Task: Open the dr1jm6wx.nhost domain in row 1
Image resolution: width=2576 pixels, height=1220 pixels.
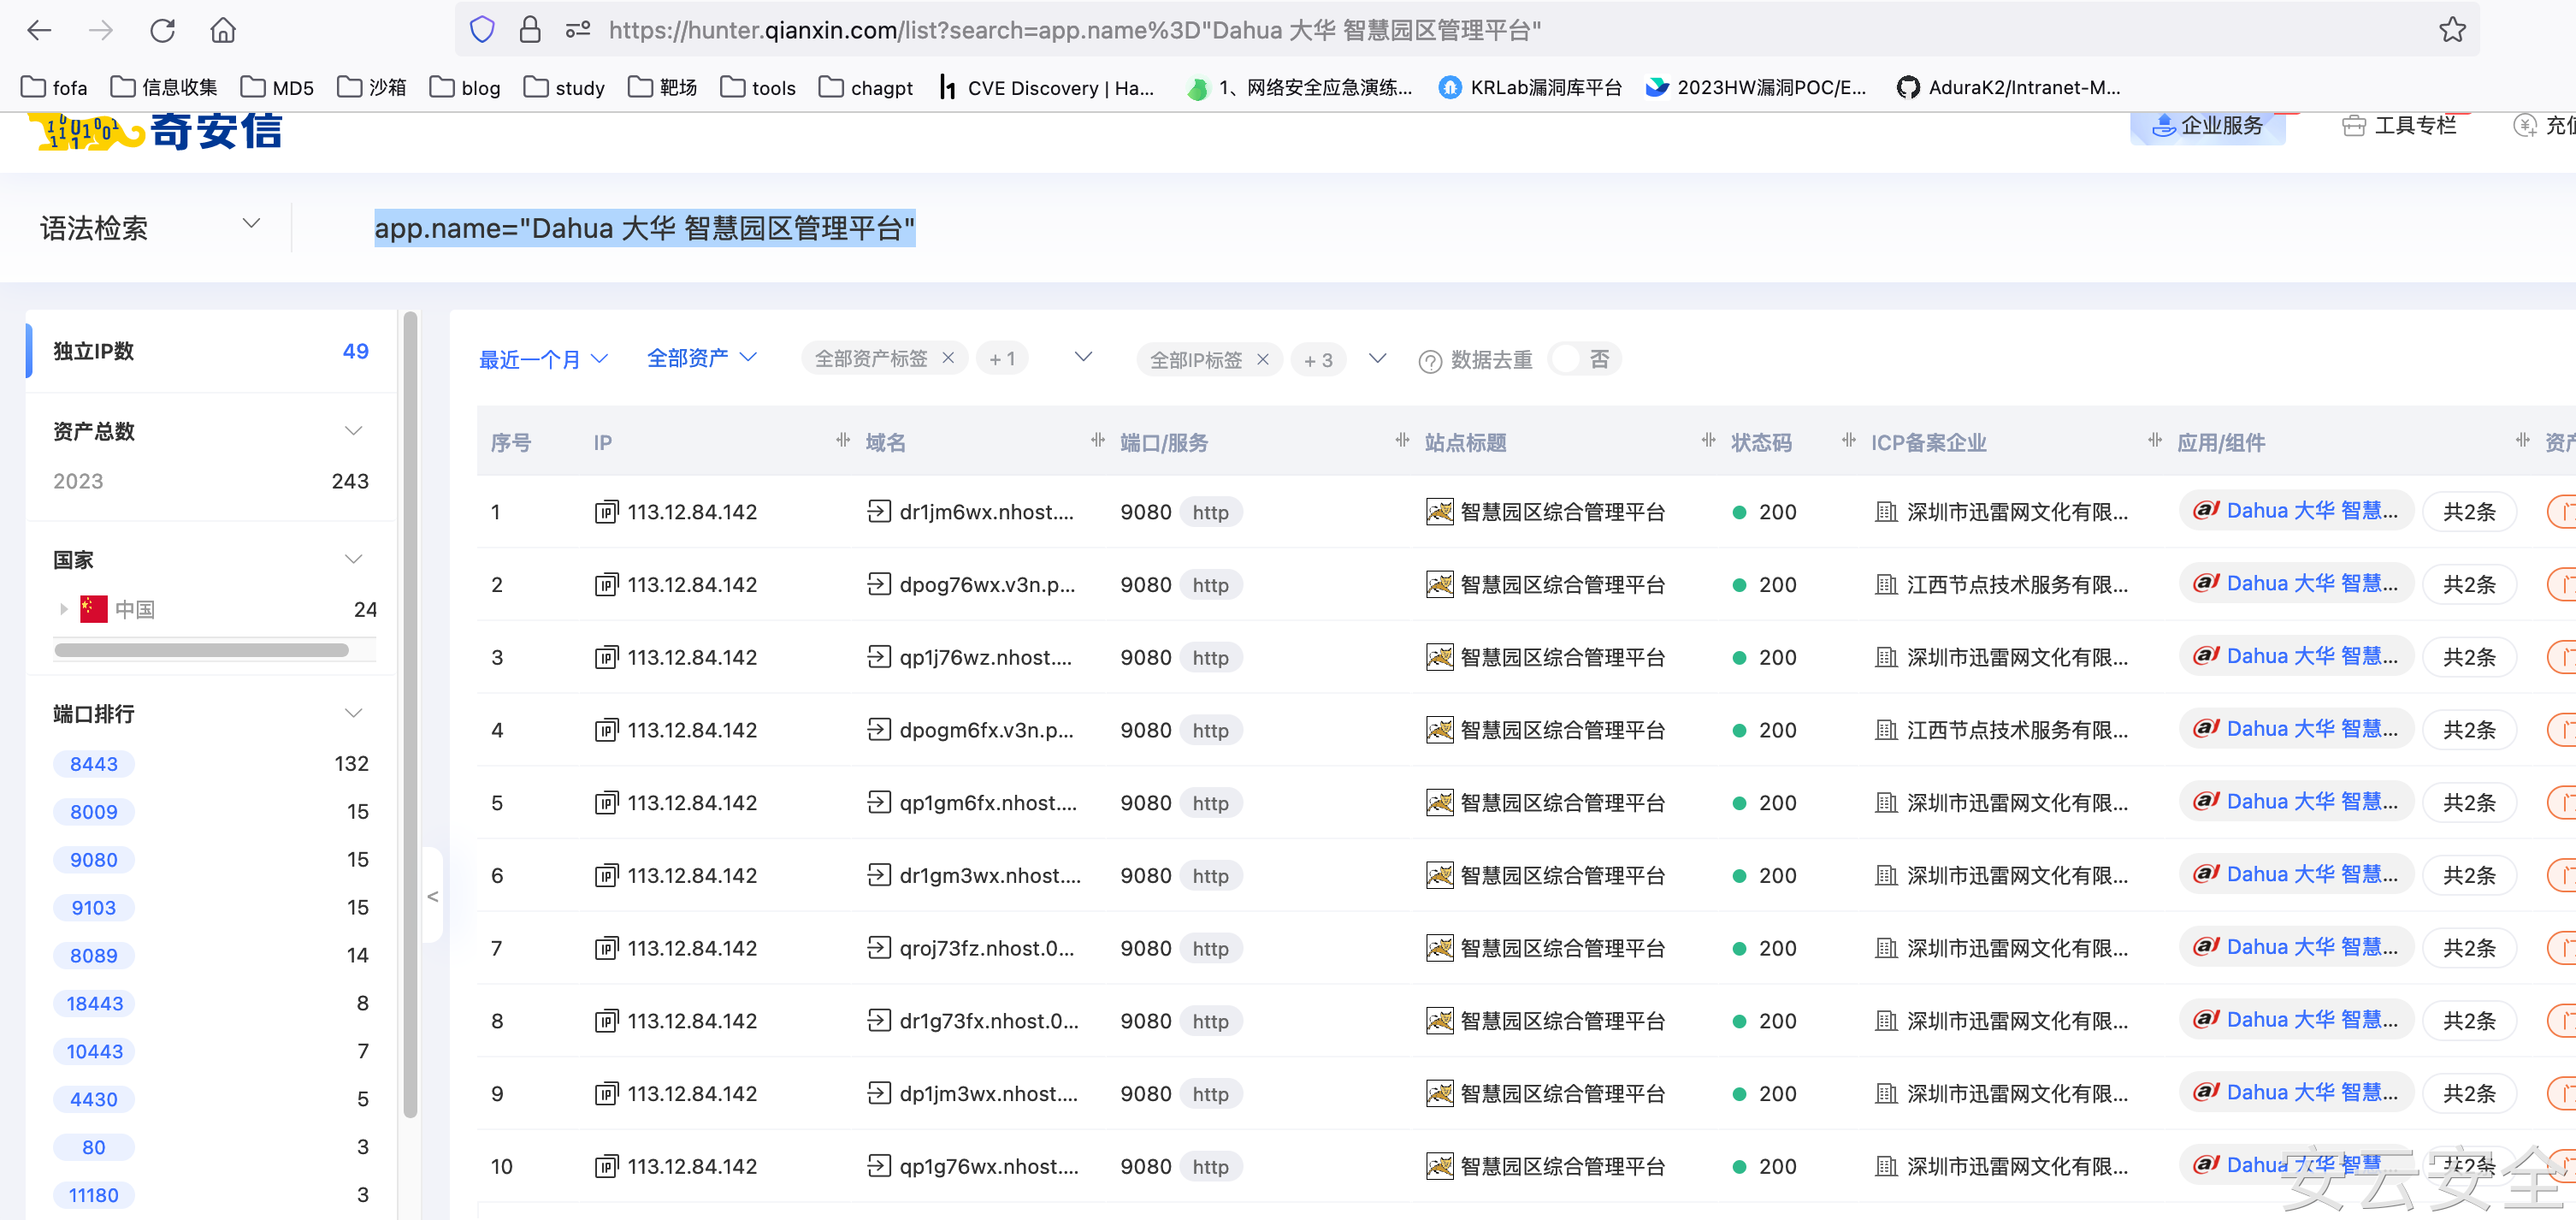Action: (x=986, y=512)
